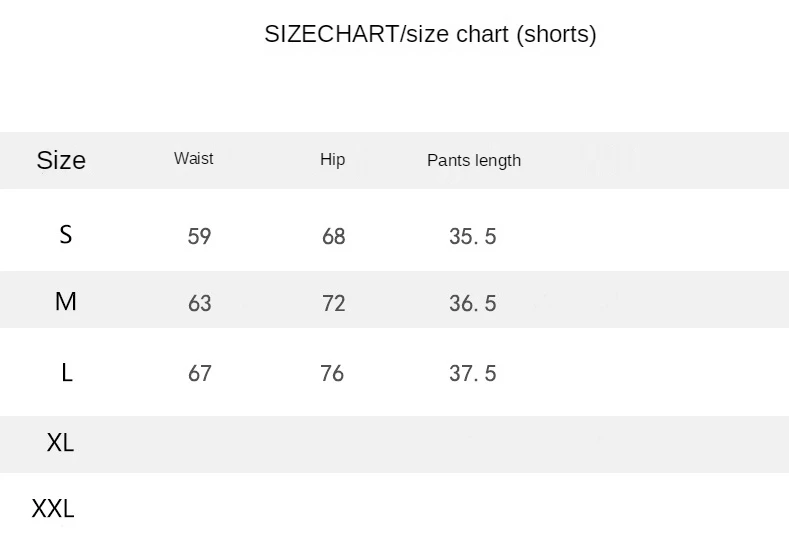The height and width of the screenshot is (554, 789).
Task: Select waist value 63 in M row
Action: click(x=200, y=303)
